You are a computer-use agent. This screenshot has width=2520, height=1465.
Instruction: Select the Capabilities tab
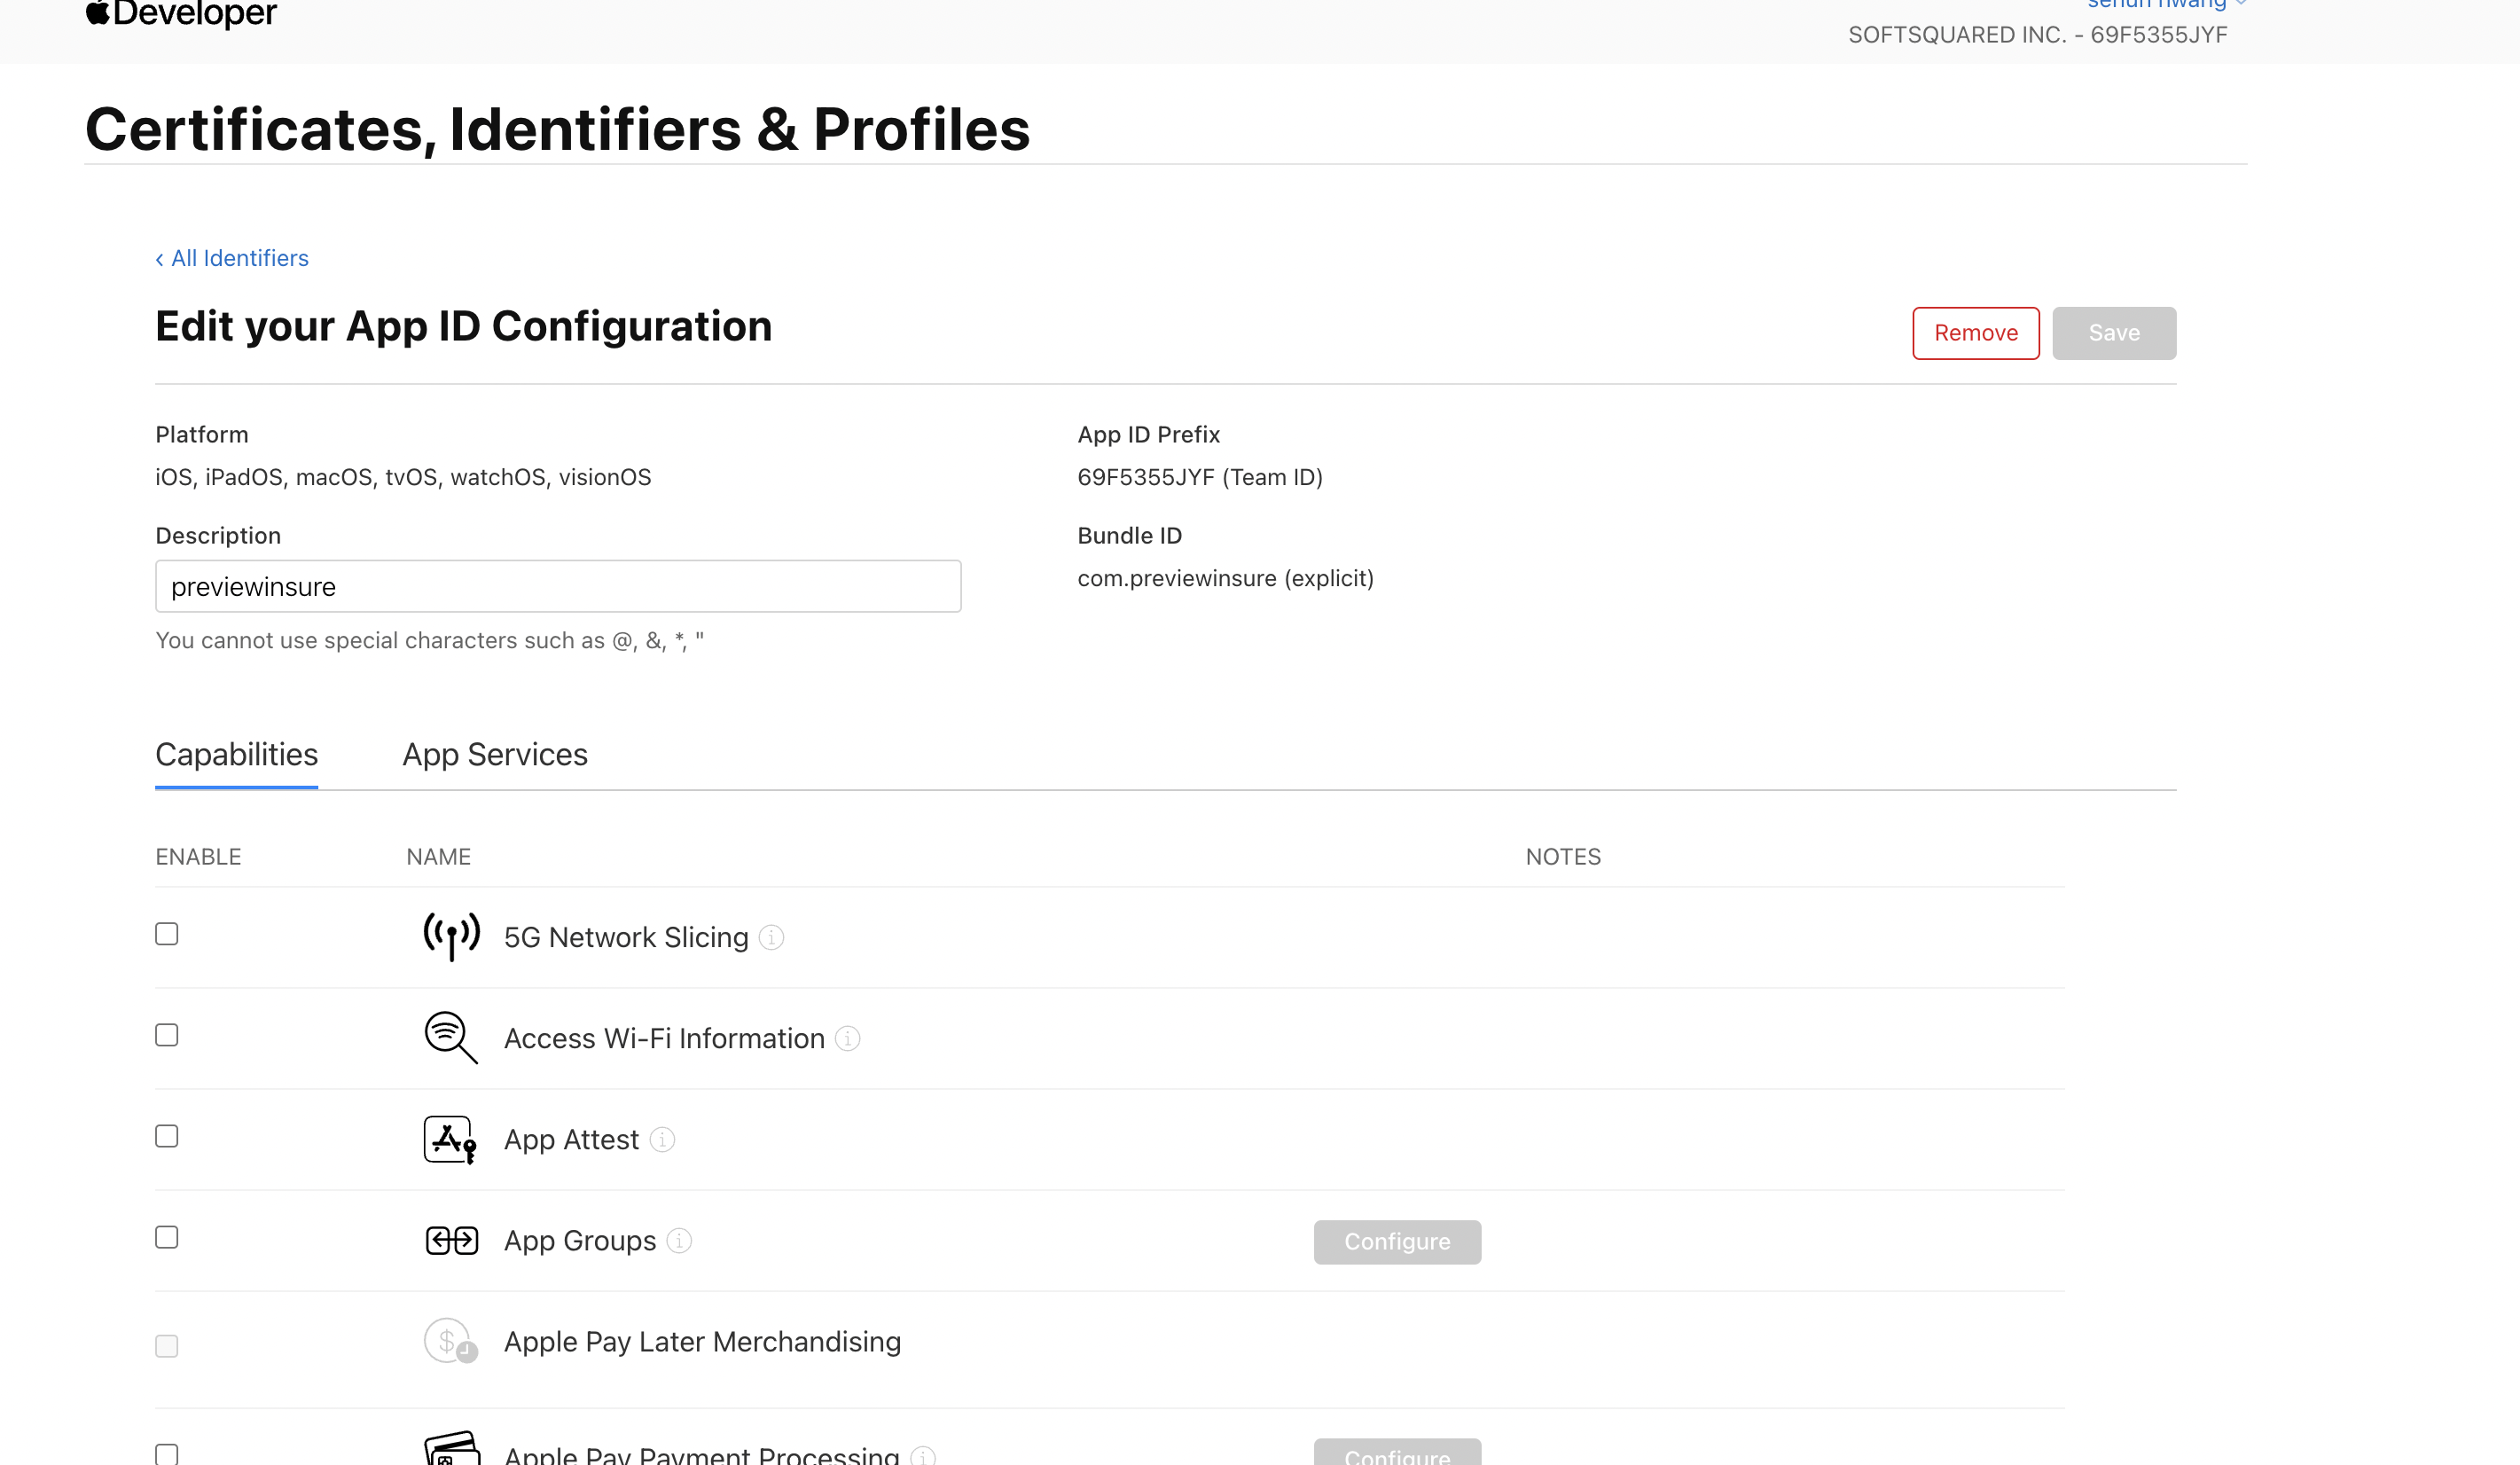point(236,754)
